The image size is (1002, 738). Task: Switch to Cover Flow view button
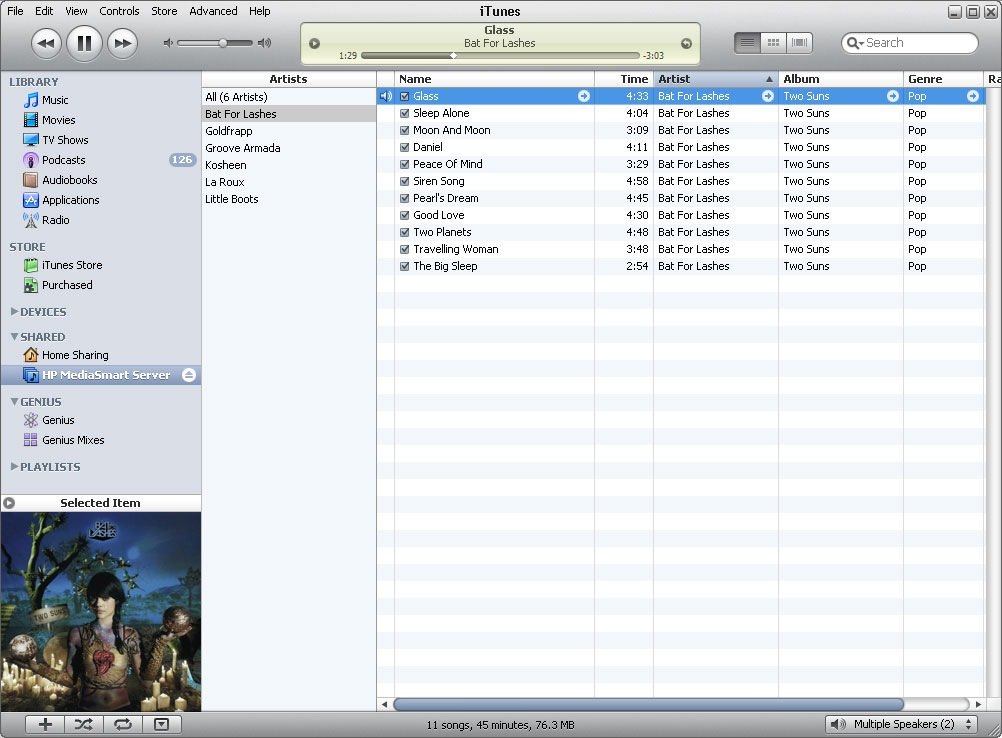tap(799, 43)
